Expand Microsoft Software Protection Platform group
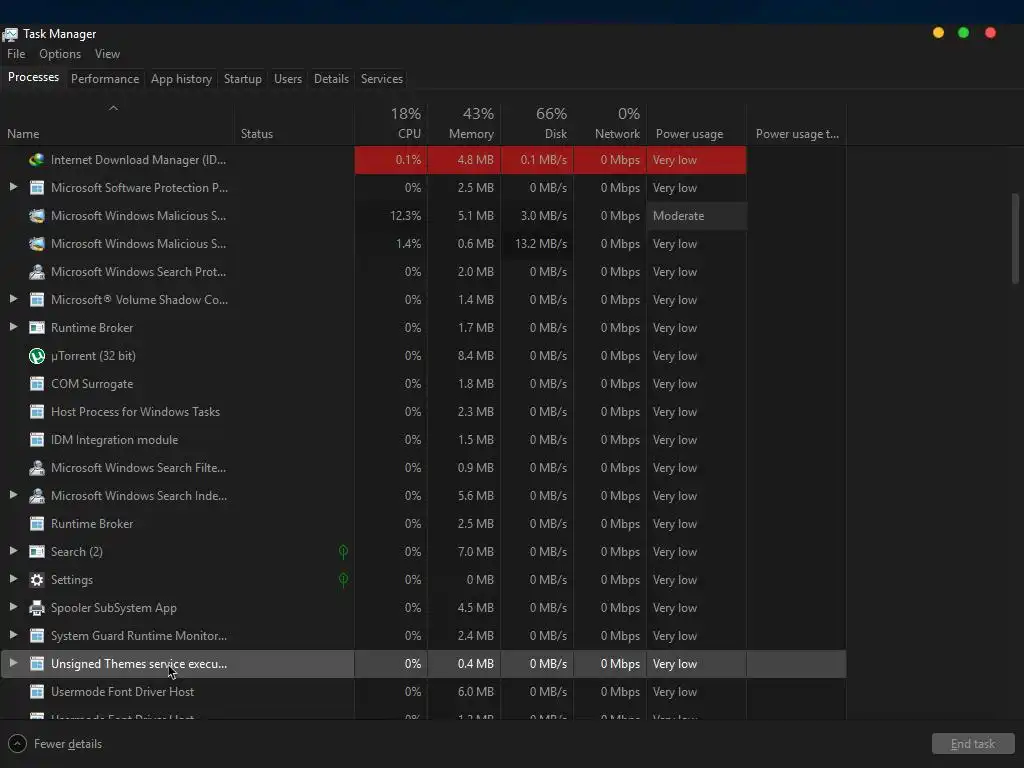This screenshot has width=1024, height=768. click(x=13, y=187)
